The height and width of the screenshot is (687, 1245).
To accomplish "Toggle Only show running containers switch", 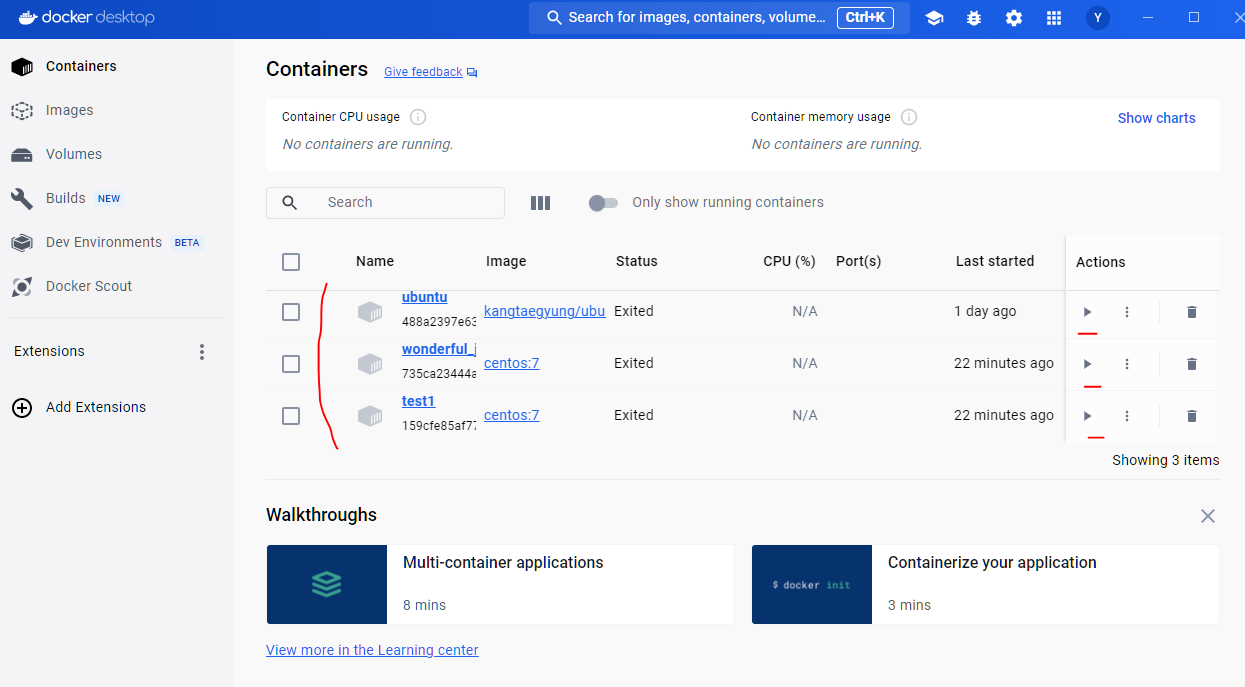I will coord(603,203).
